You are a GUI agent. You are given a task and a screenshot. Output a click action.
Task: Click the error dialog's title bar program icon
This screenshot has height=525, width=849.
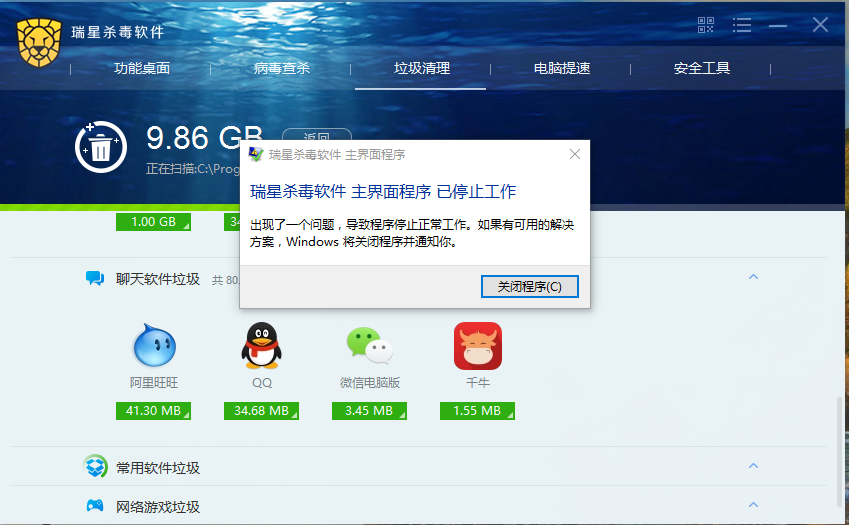256,154
